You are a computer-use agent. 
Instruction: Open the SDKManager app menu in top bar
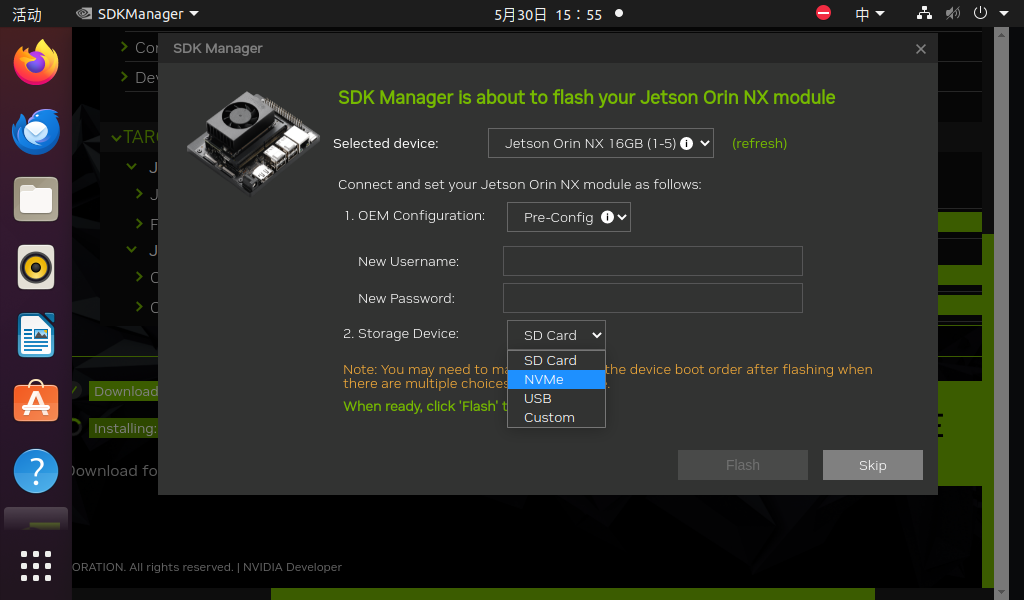tap(137, 14)
